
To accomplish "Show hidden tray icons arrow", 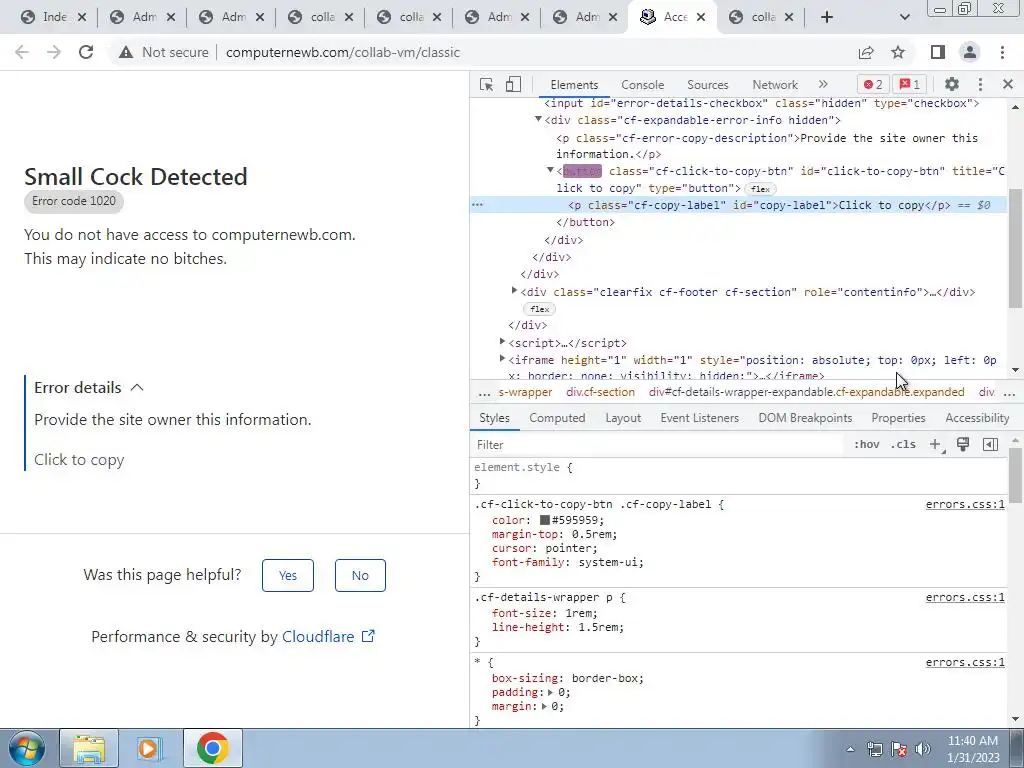I will pos(850,749).
